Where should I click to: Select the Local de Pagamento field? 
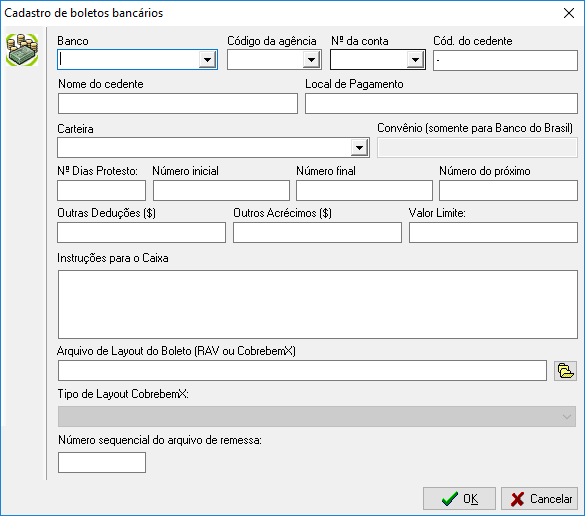(x=441, y=103)
